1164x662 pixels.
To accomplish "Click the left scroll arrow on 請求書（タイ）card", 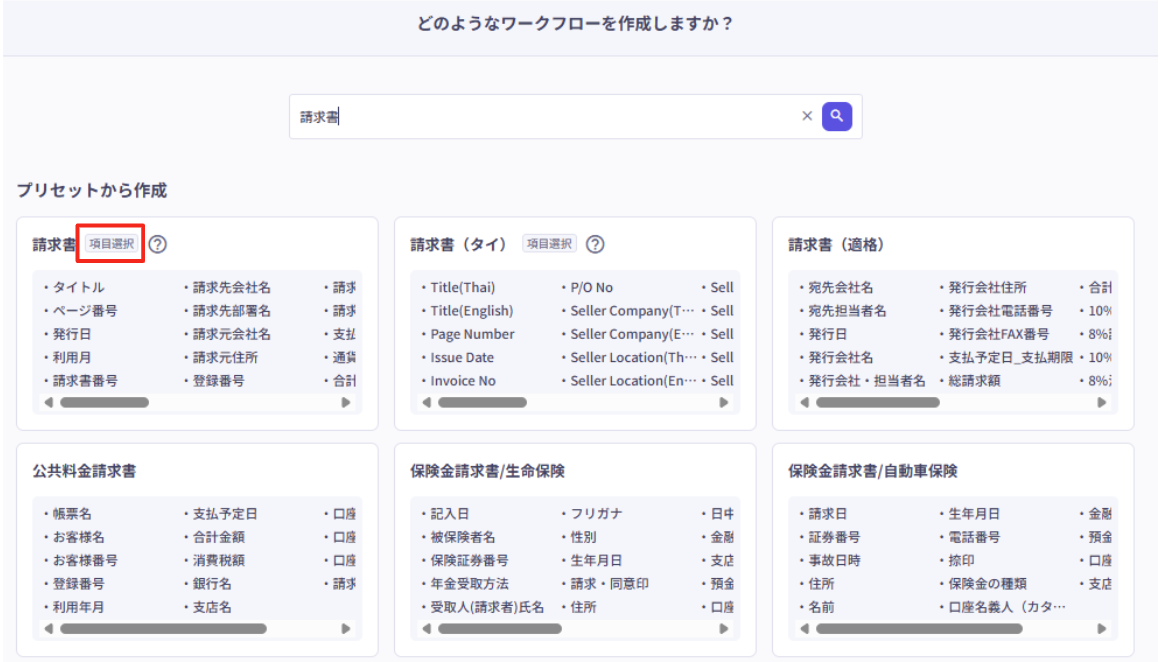I will [x=425, y=401].
